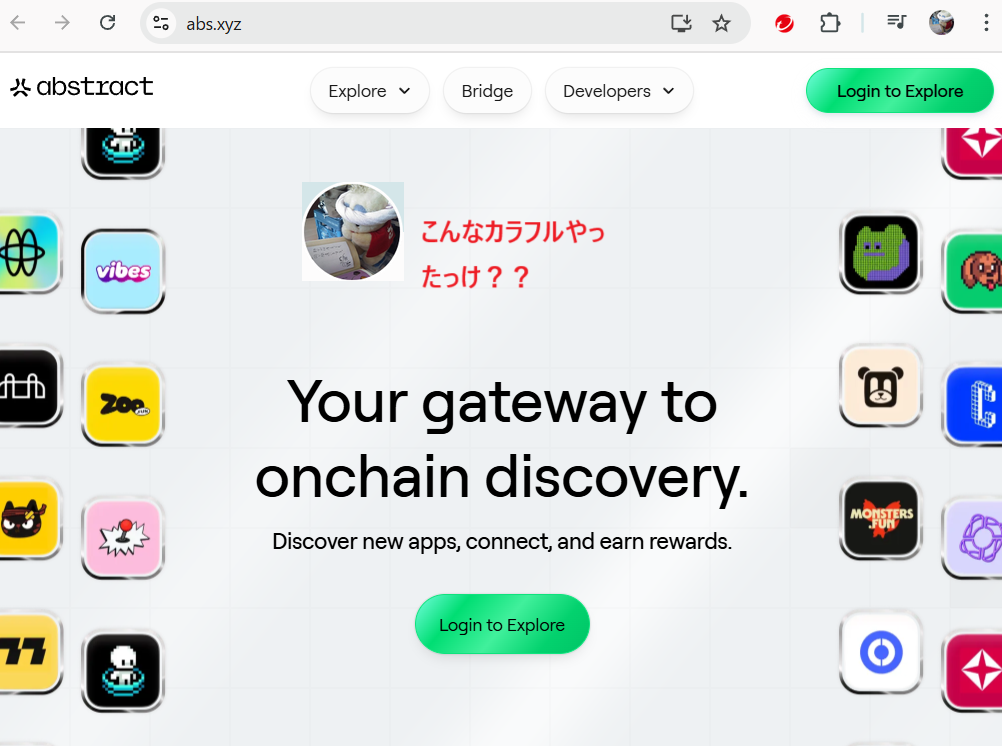Open the panda bear face app icon
This screenshot has width=1002, height=746.
coord(881,386)
